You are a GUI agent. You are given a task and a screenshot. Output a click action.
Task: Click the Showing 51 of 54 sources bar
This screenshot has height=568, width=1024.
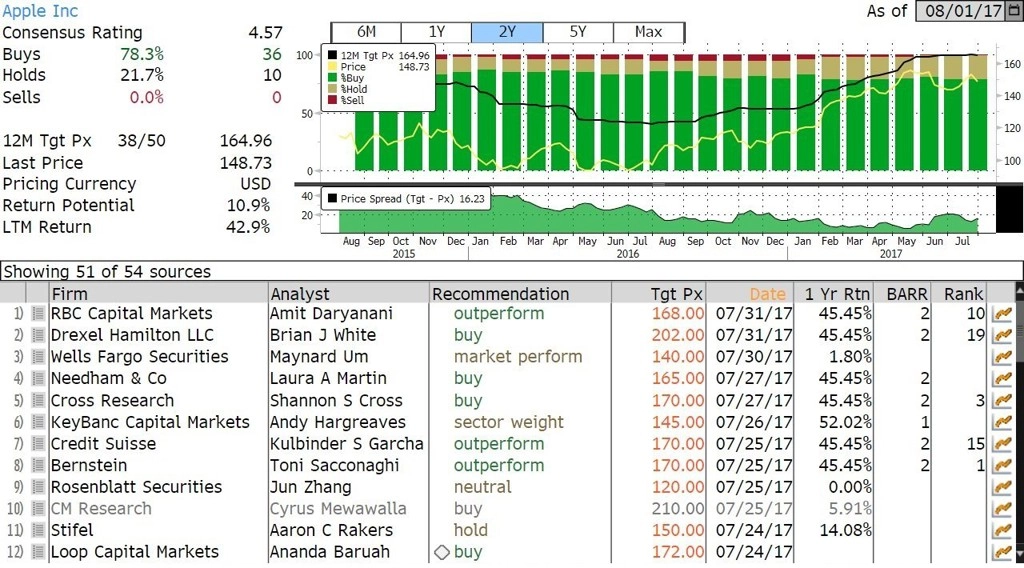pos(511,272)
